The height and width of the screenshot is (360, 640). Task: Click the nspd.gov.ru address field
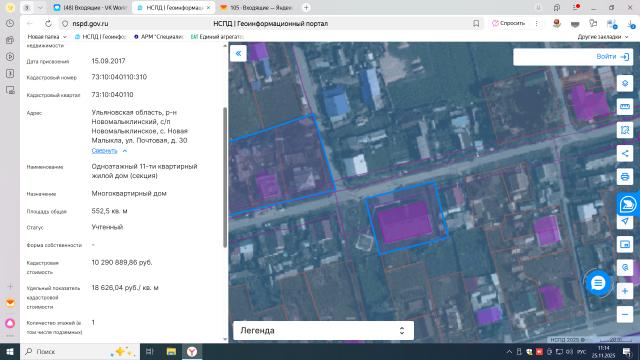click(x=90, y=24)
